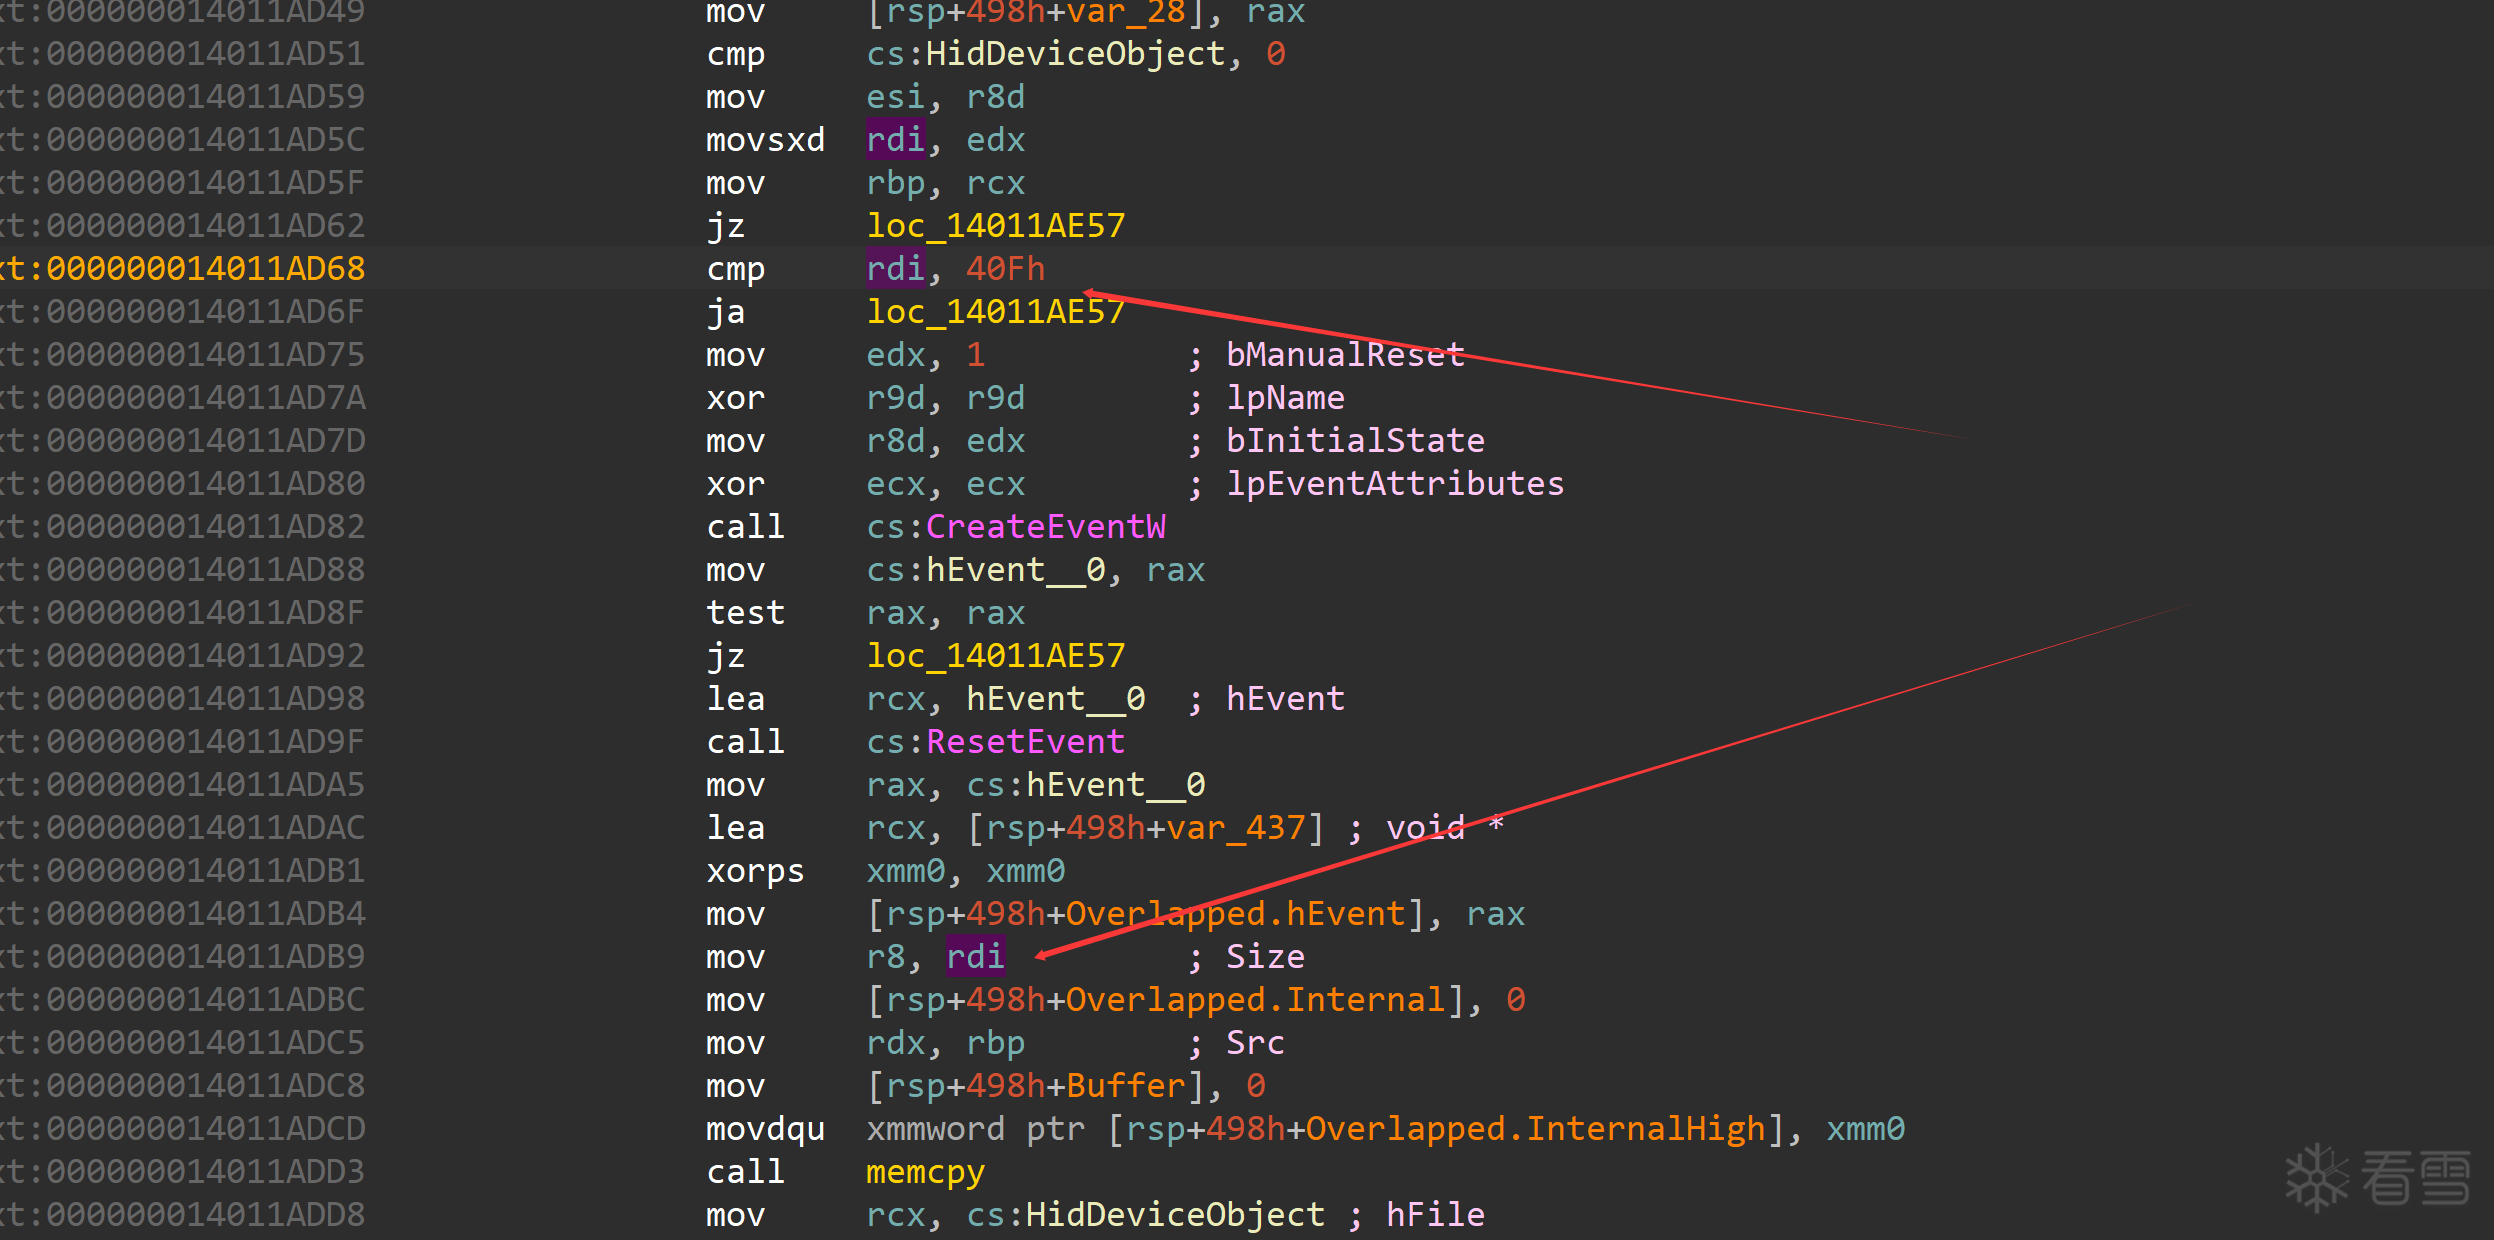The width and height of the screenshot is (2494, 1240).
Task: Click the ResetEvent import name
Action: pos(1025,742)
